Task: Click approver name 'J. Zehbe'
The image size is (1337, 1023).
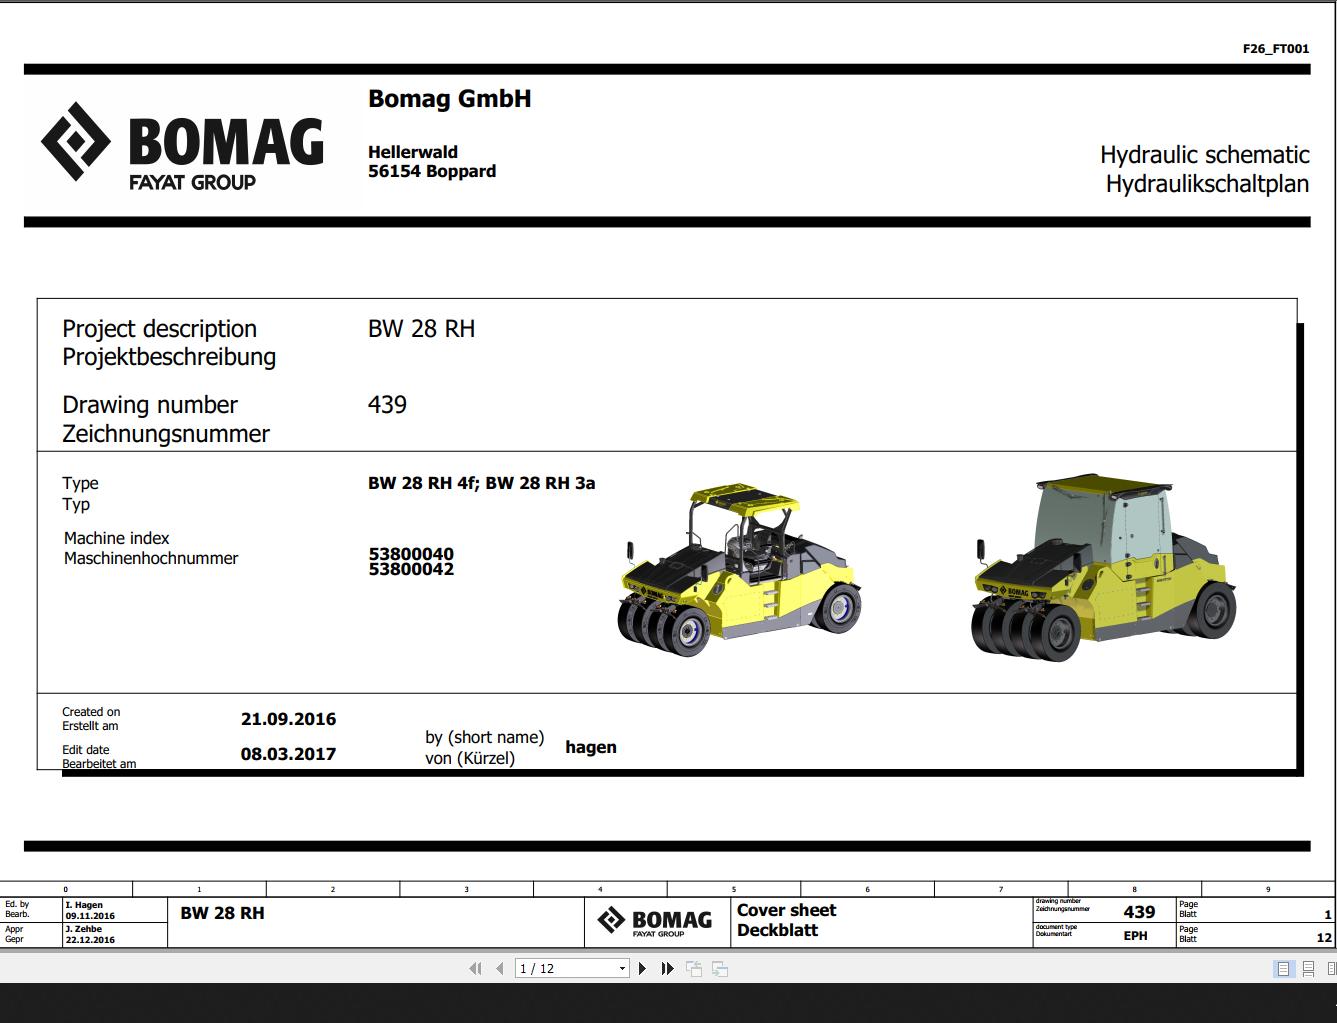Action: point(83,929)
